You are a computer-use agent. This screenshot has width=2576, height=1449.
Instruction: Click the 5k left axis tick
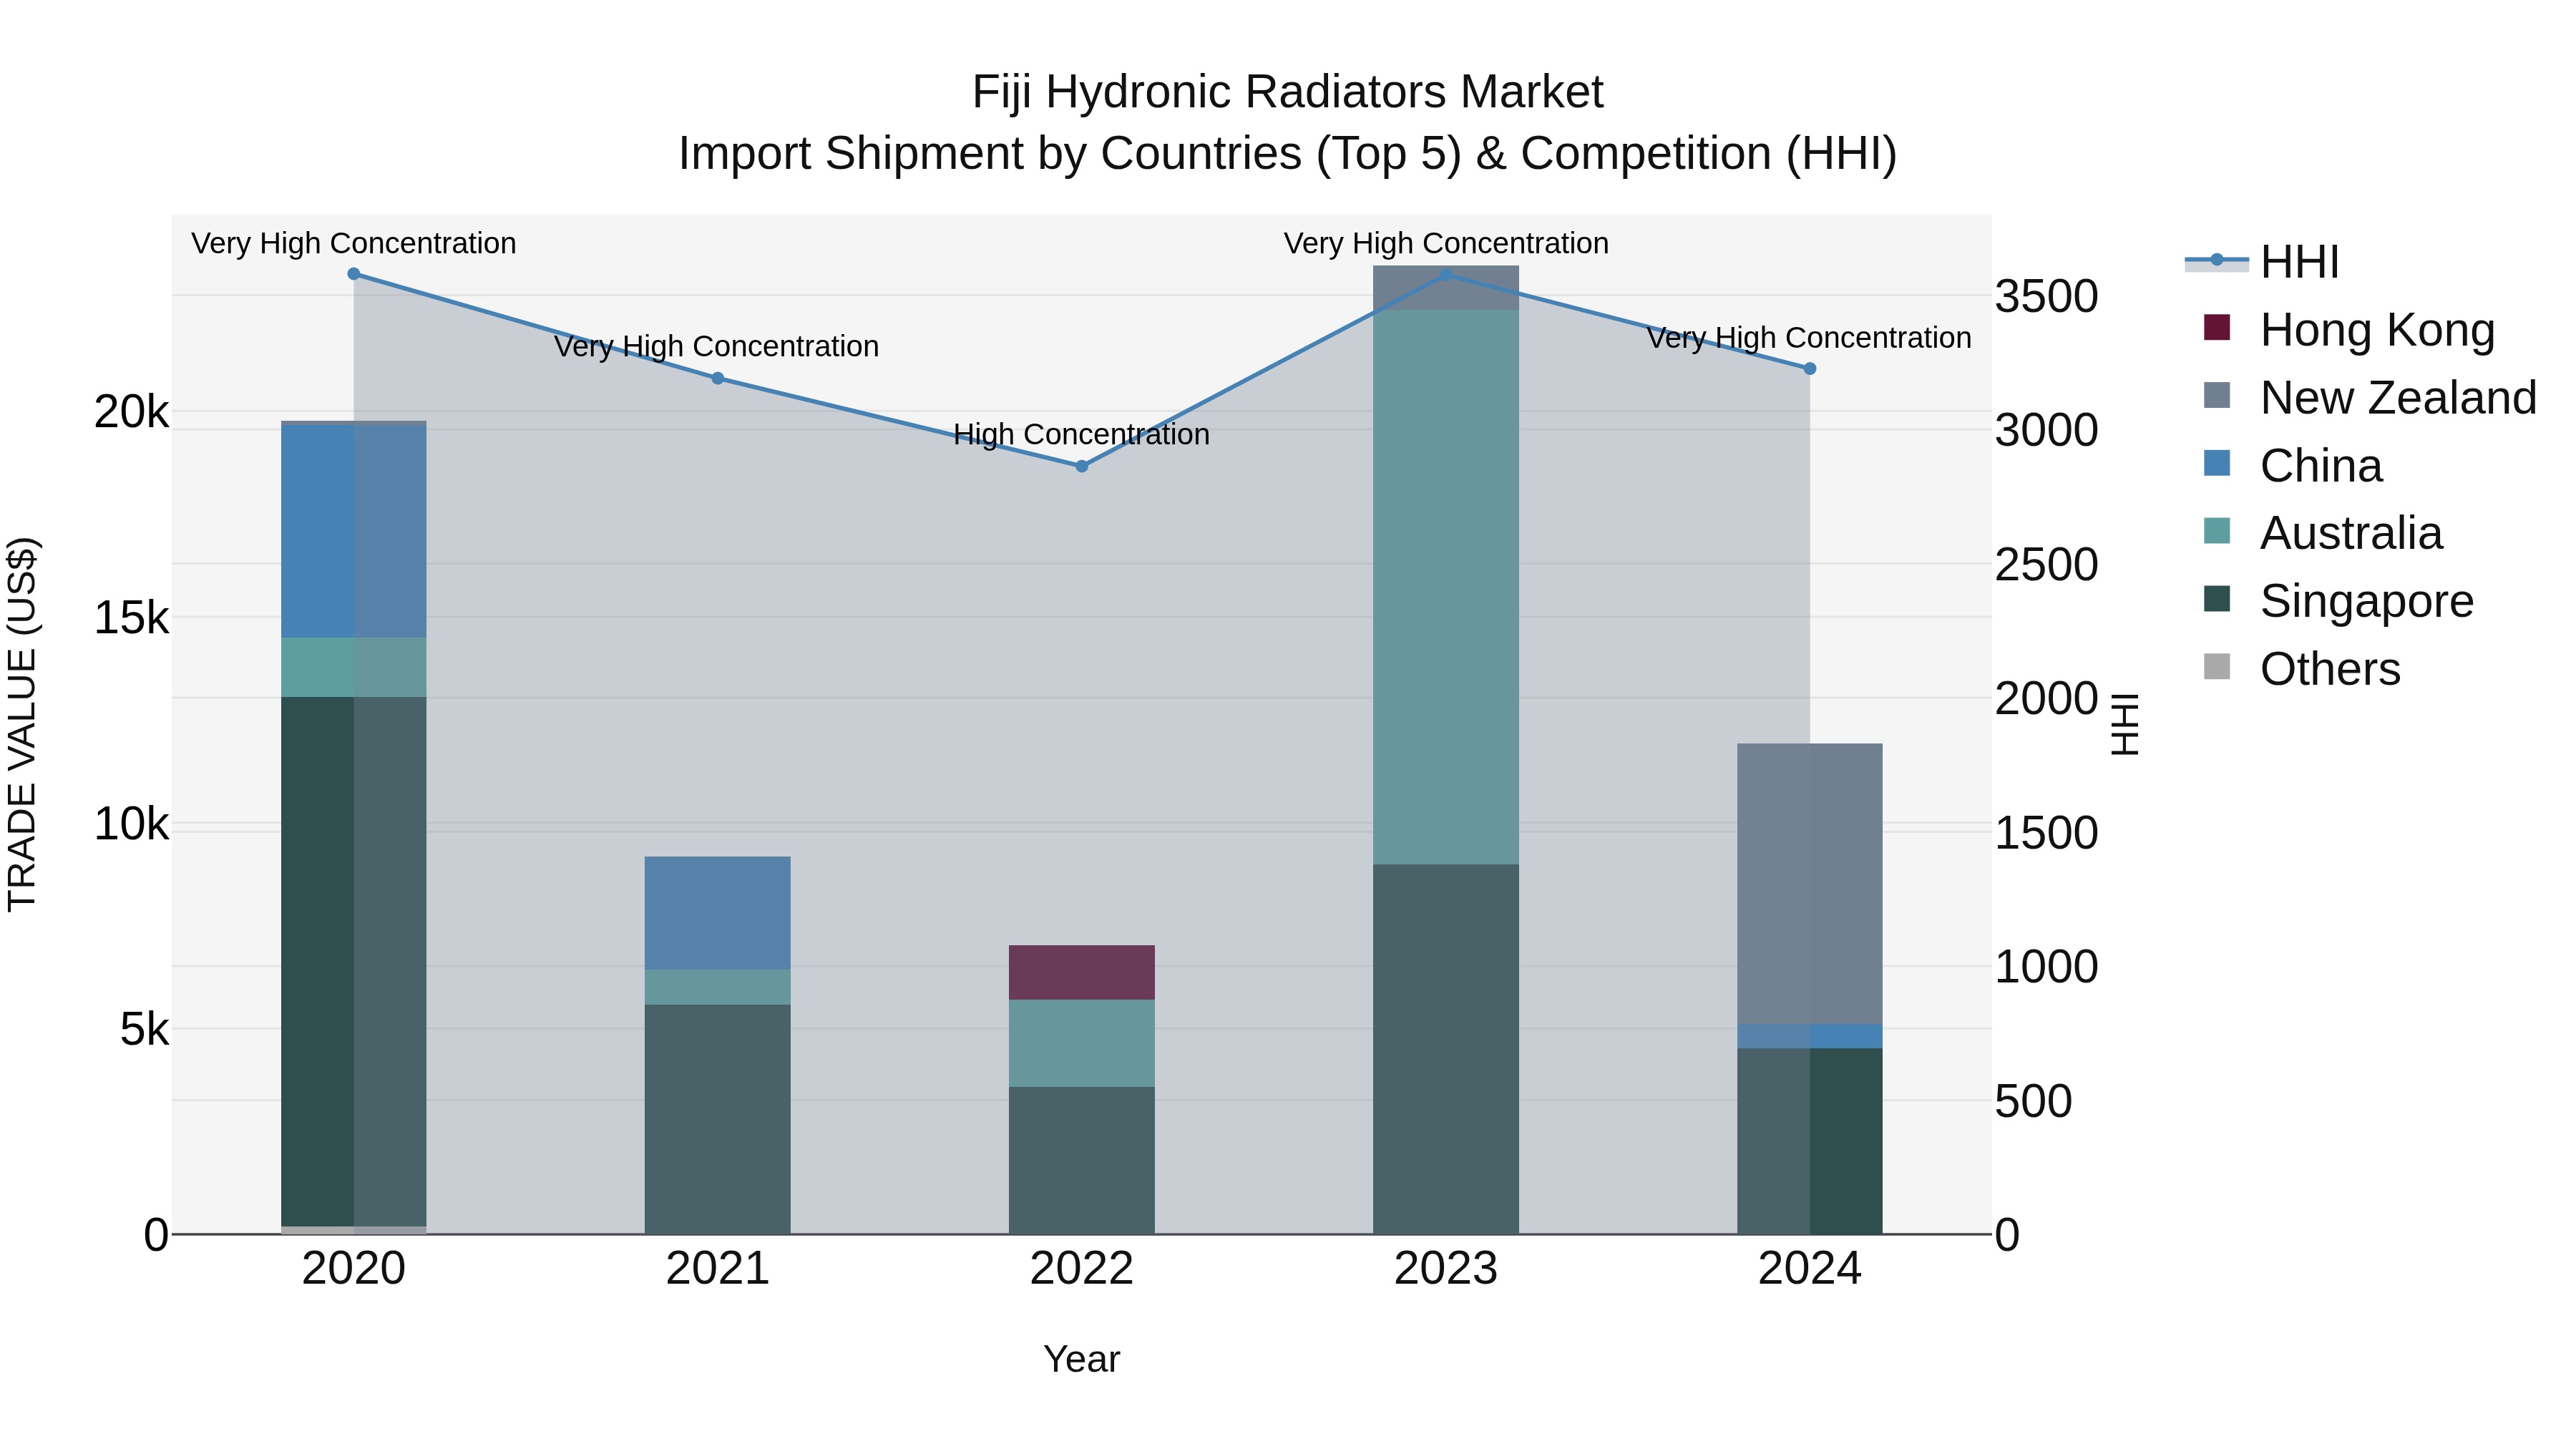[145, 1030]
